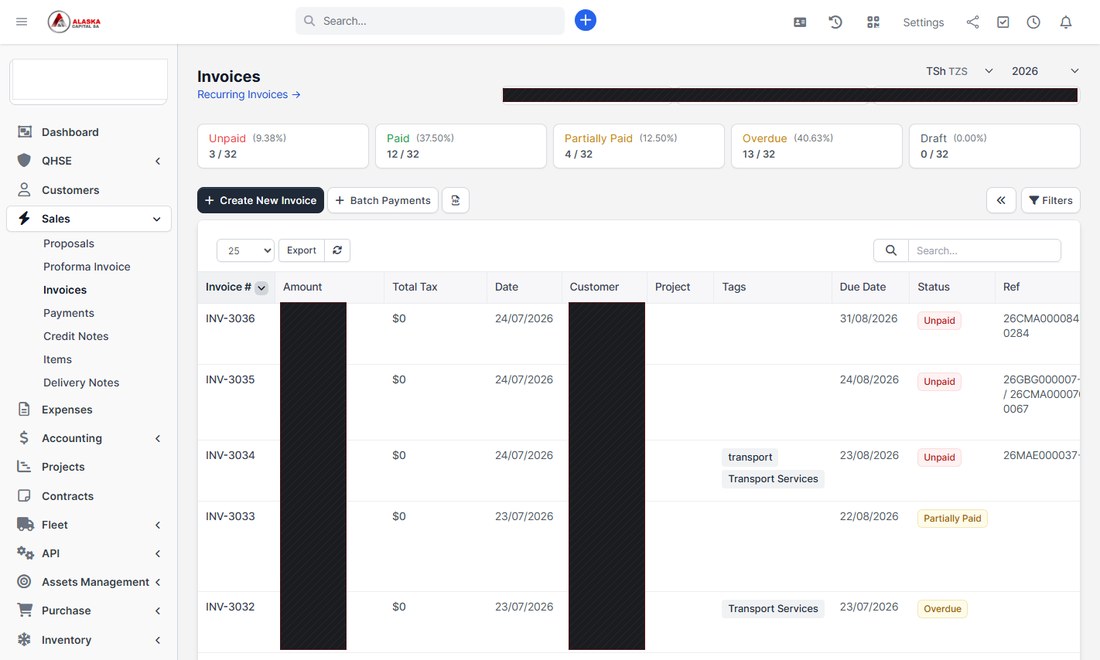Screen dimensions: 1100x660
Task: Click the QHSE shield icon
Action: point(24,160)
